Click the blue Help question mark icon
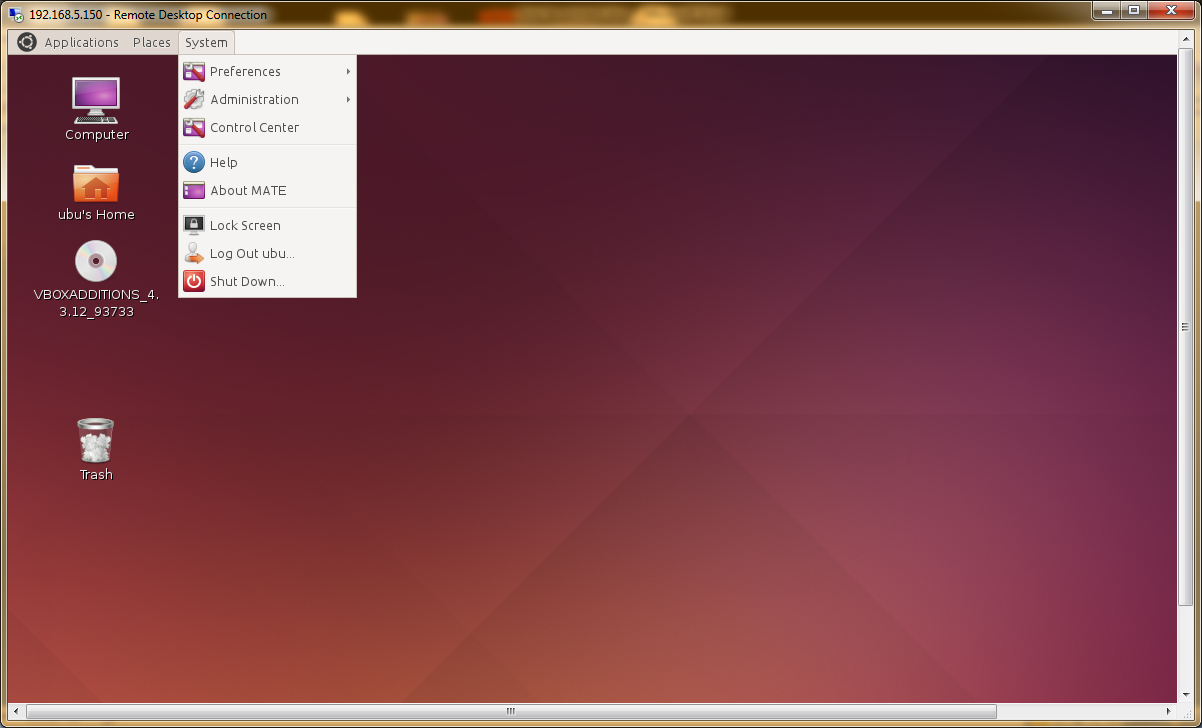 pyautogui.click(x=194, y=163)
